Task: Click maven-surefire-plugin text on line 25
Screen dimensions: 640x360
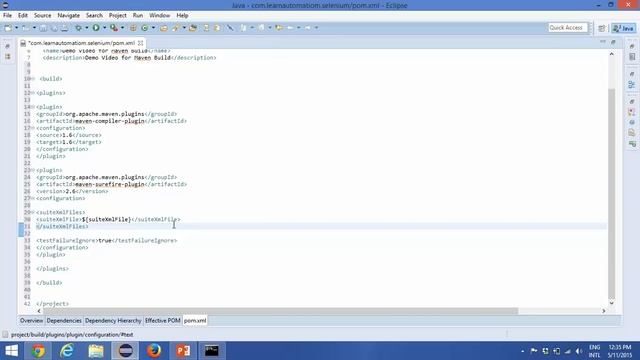Action: [110, 184]
